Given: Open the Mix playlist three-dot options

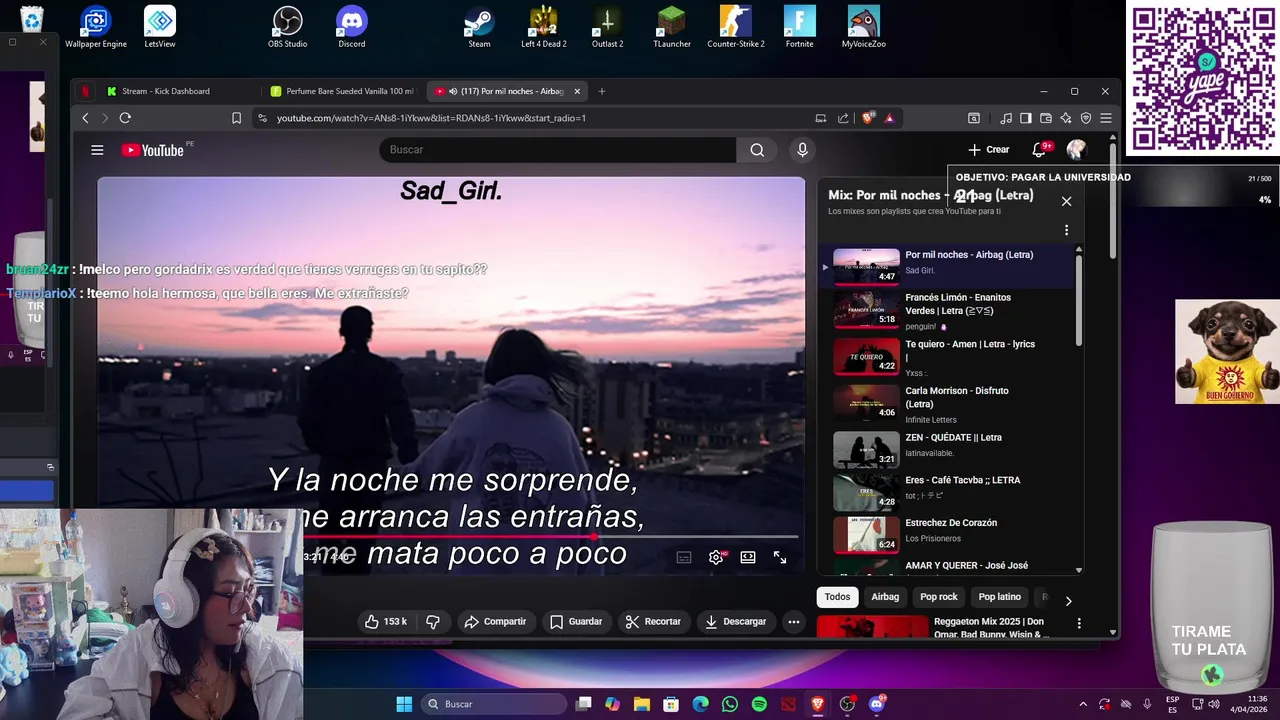Looking at the screenshot, I should [x=1066, y=230].
